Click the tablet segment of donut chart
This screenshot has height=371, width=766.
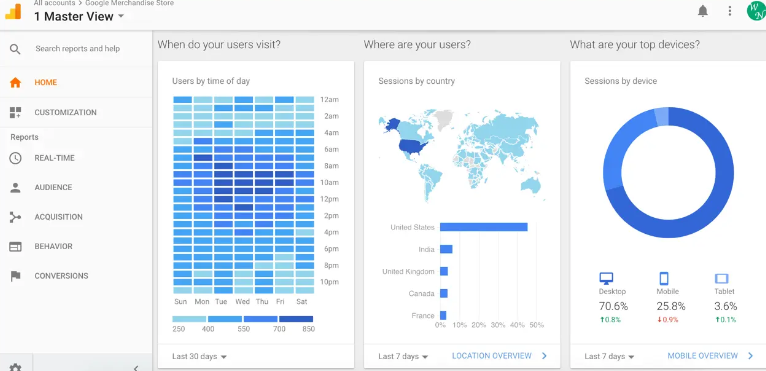pyautogui.click(x=661, y=117)
